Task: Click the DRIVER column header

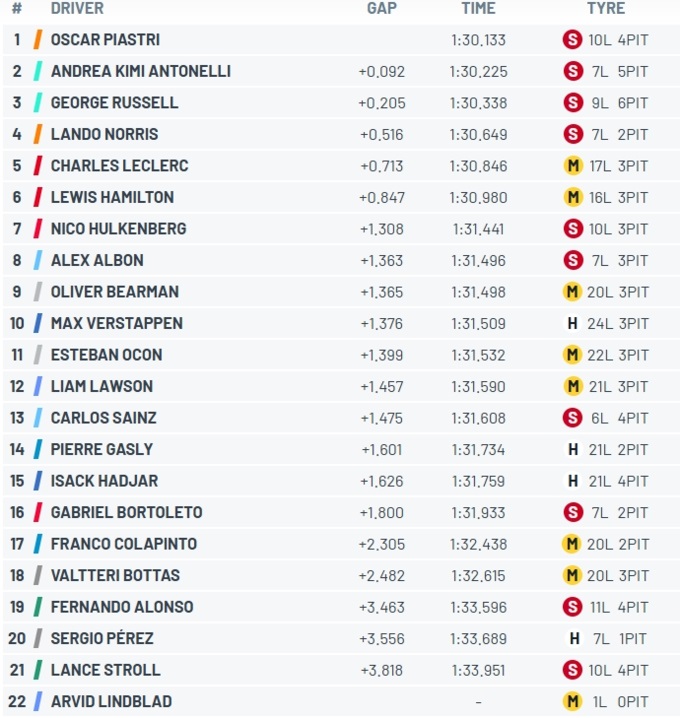Action: tap(77, 9)
